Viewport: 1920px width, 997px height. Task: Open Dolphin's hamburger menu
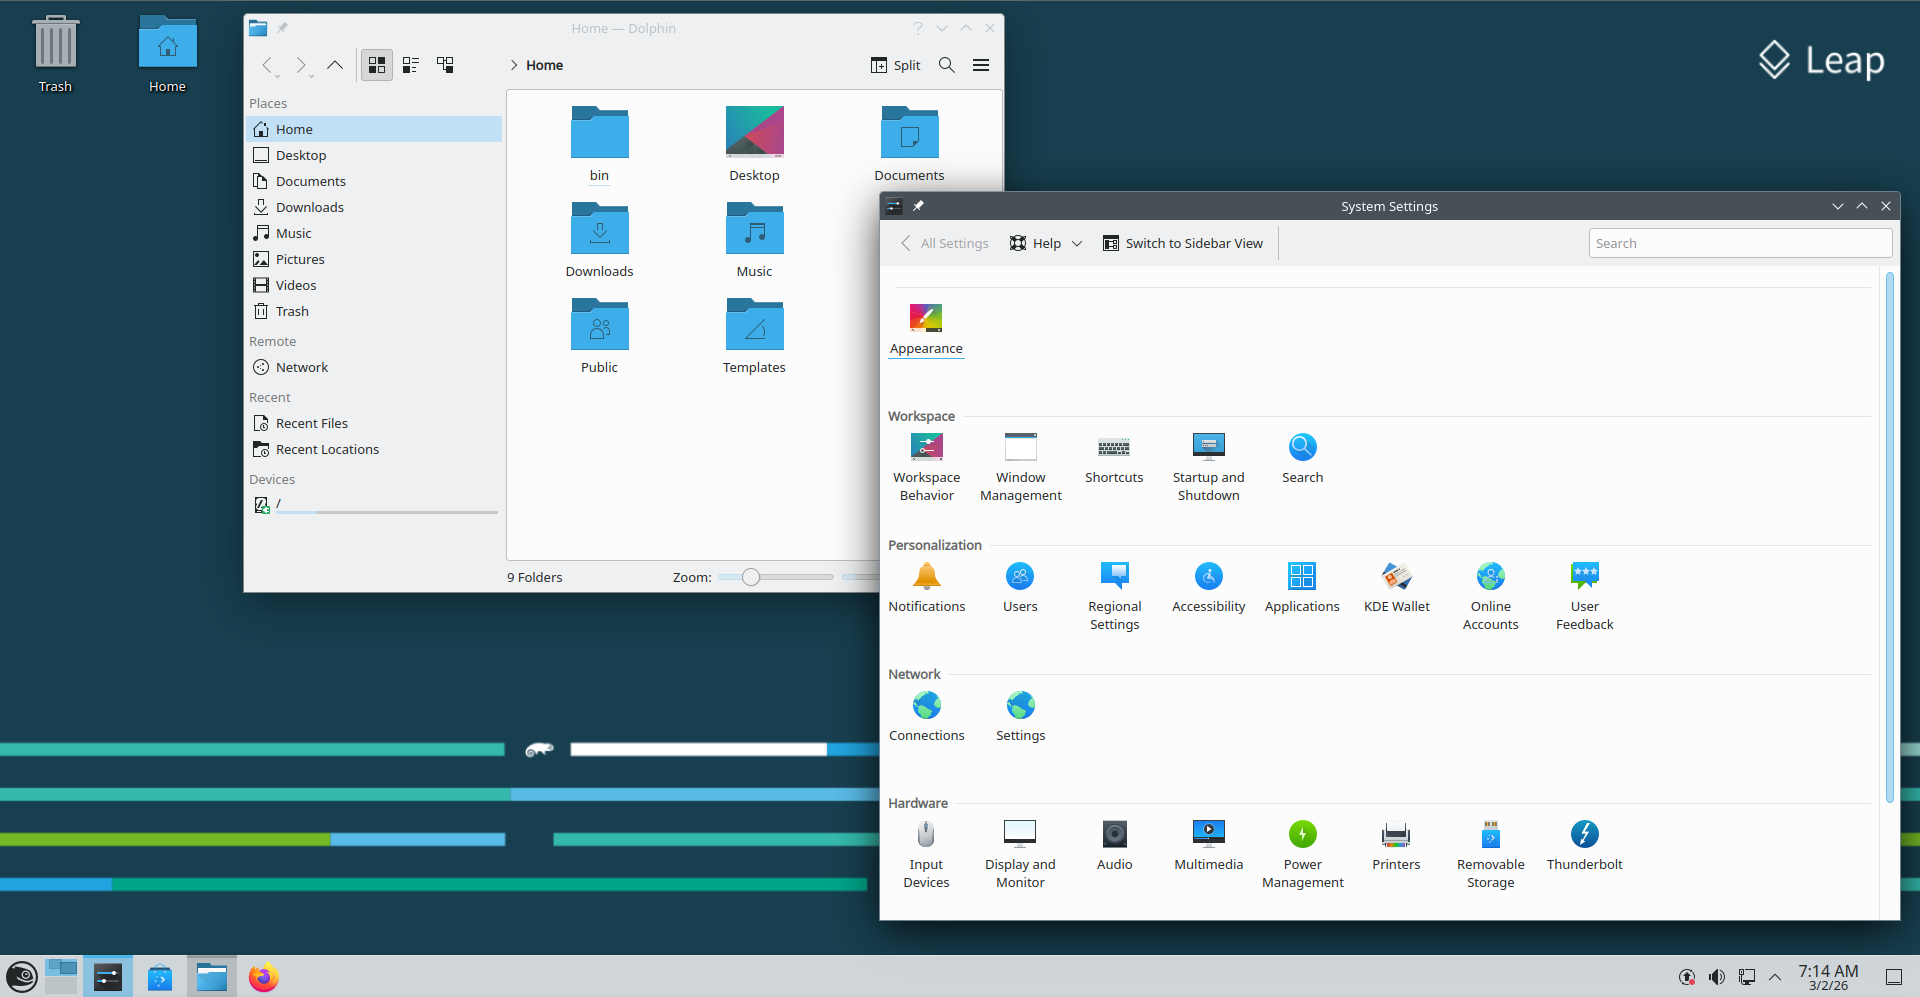981,65
